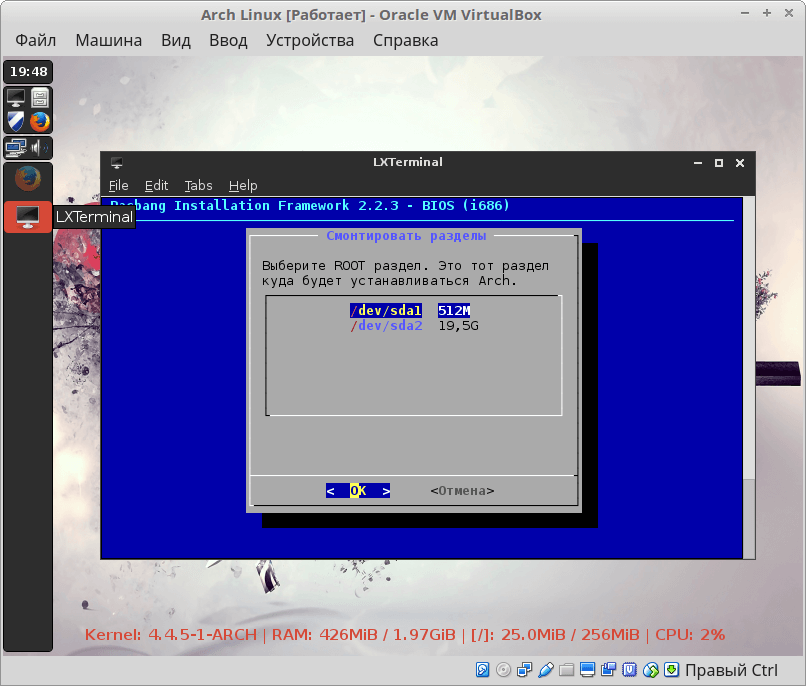806x686 pixels.
Task: Click the large Firefox taskbar button above LXTerminal
Action: (x=28, y=179)
